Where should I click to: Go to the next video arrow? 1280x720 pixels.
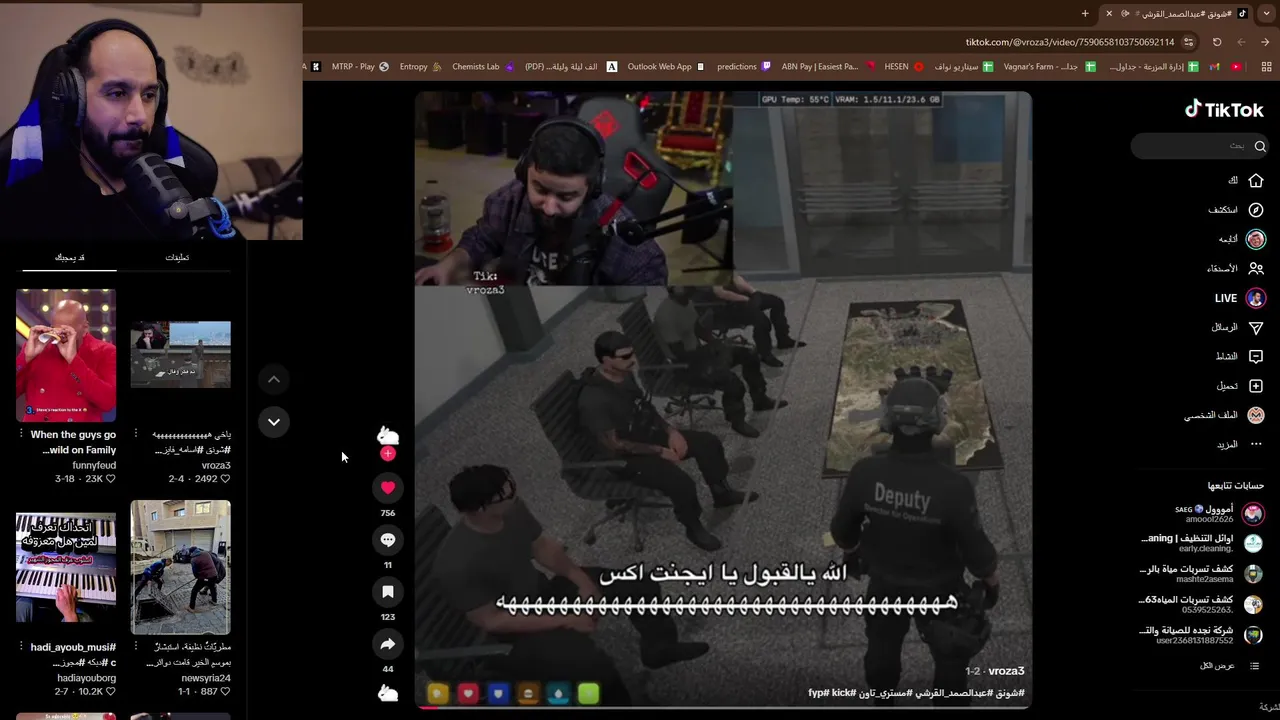click(x=273, y=422)
